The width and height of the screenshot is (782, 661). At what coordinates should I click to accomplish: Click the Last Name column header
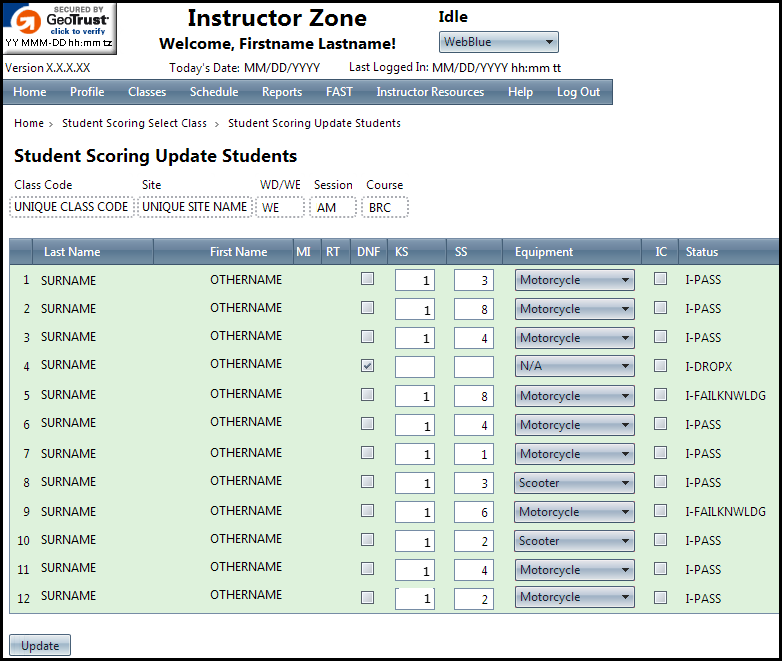point(72,252)
